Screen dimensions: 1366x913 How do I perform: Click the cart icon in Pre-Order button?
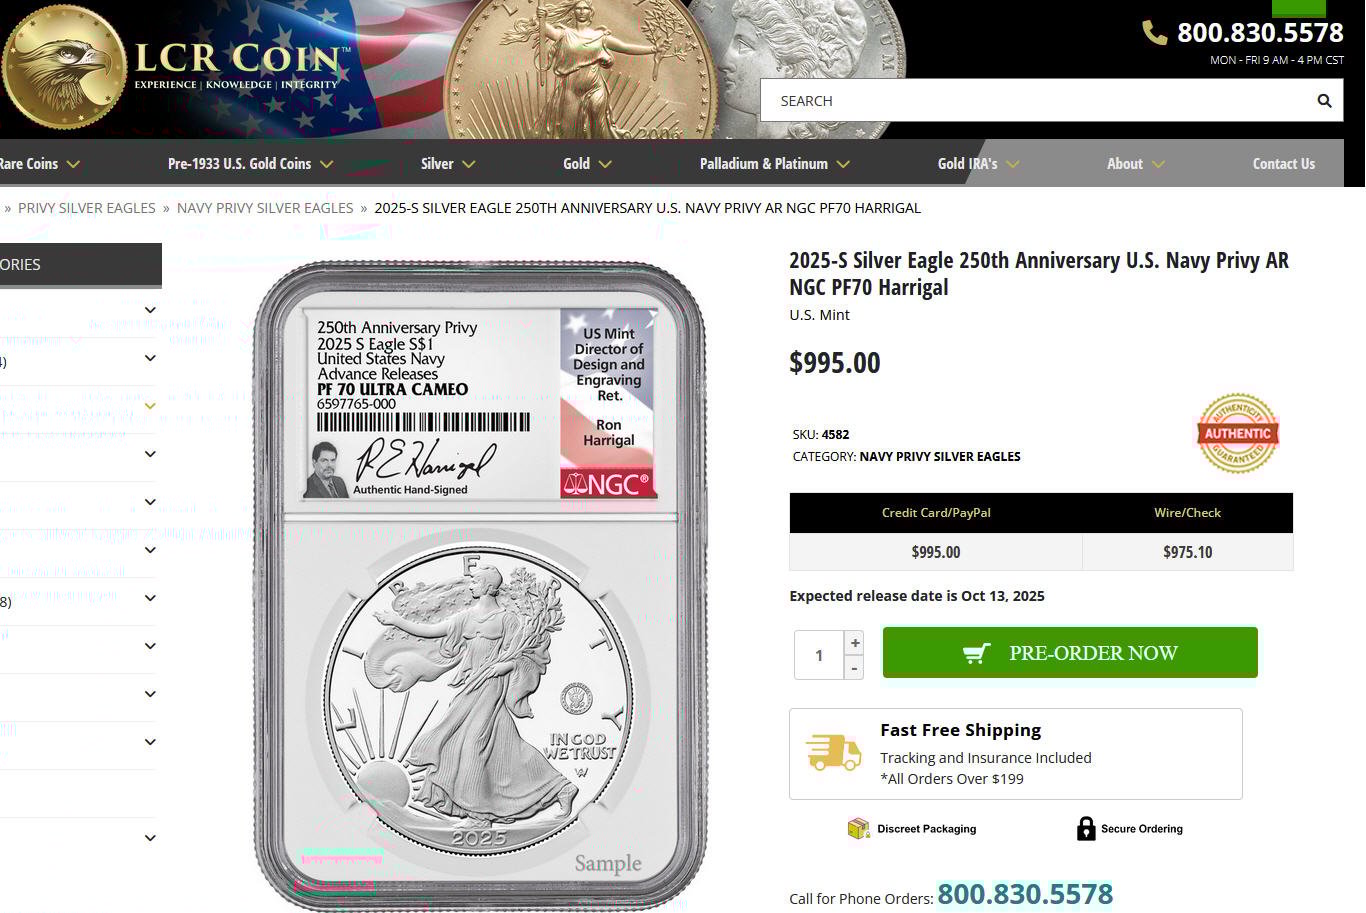pos(976,653)
